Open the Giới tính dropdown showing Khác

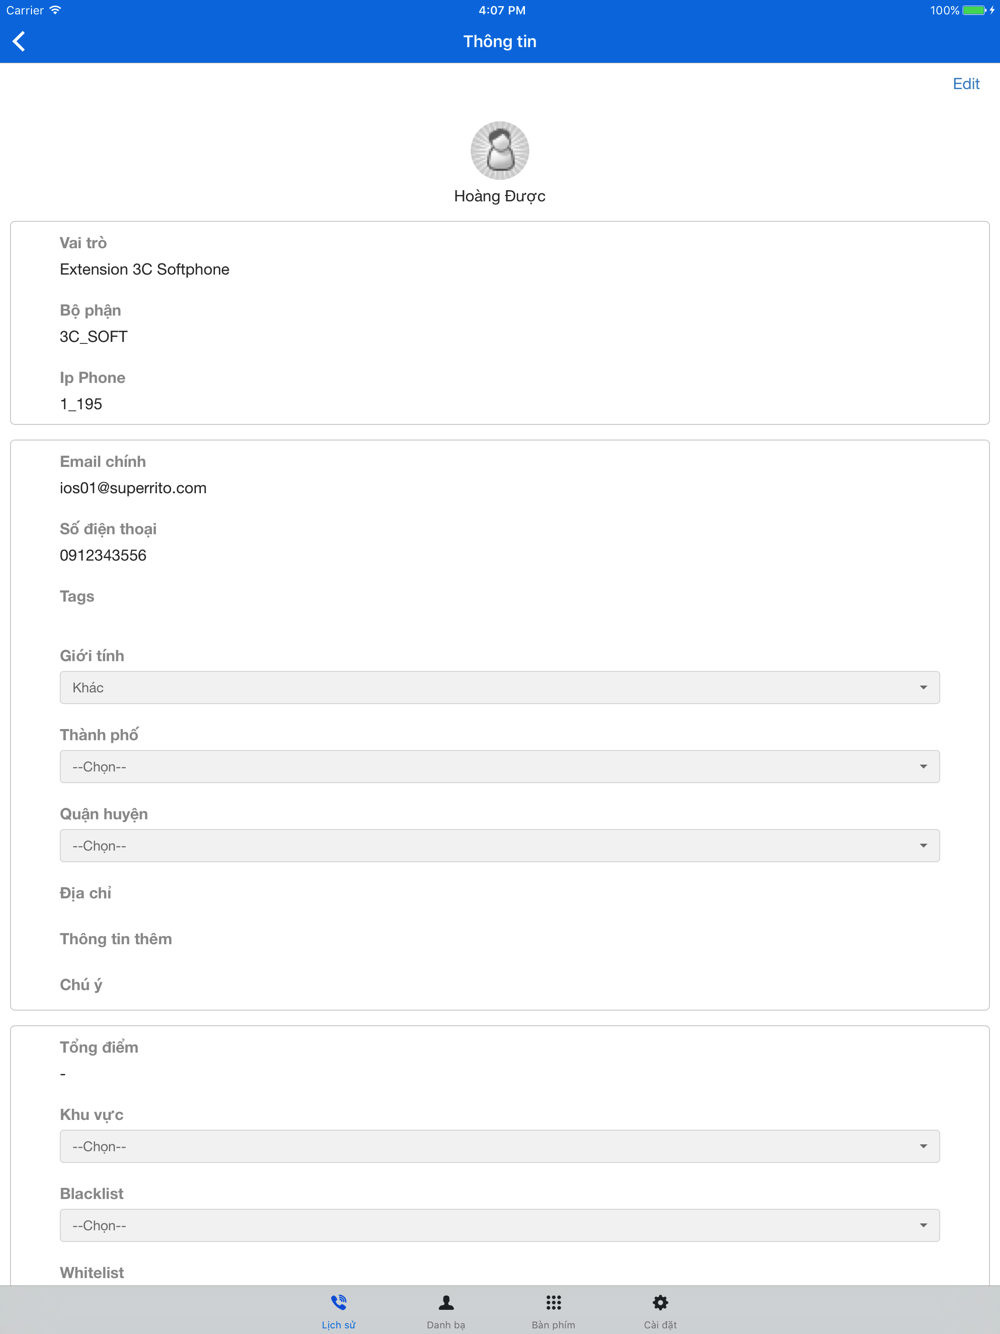click(x=500, y=687)
